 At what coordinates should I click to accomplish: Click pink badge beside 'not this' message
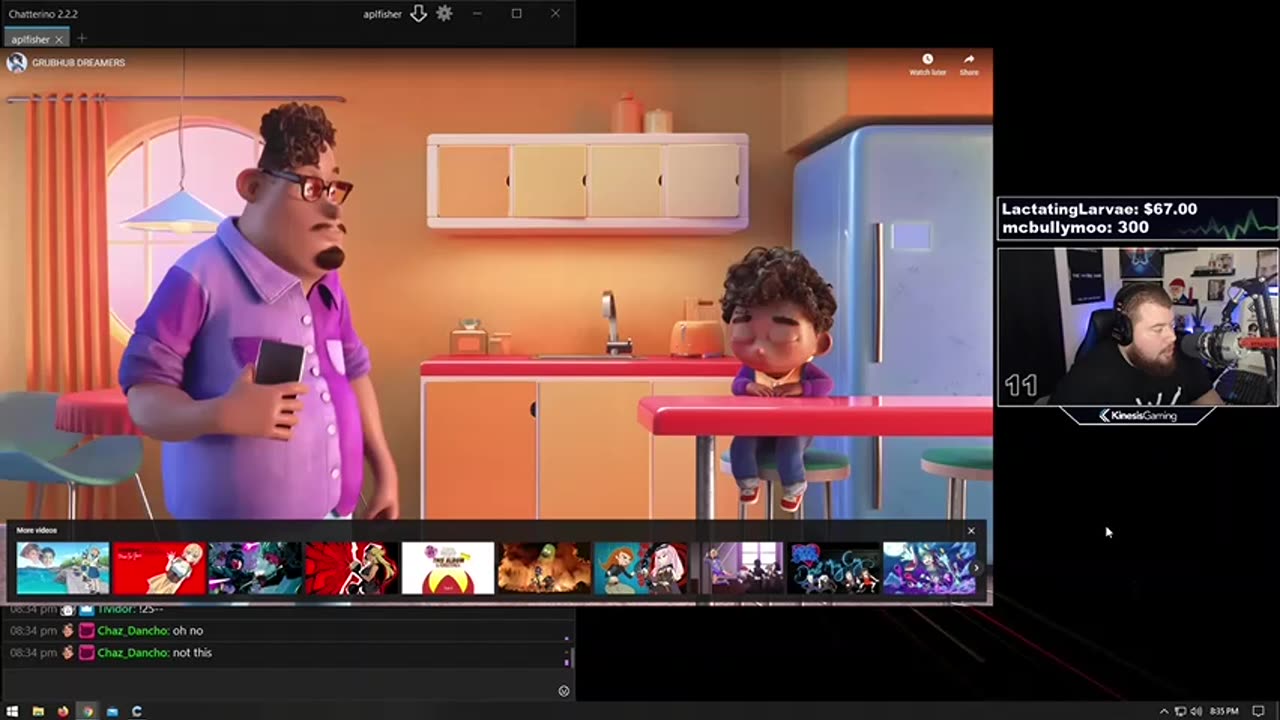(86, 653)
